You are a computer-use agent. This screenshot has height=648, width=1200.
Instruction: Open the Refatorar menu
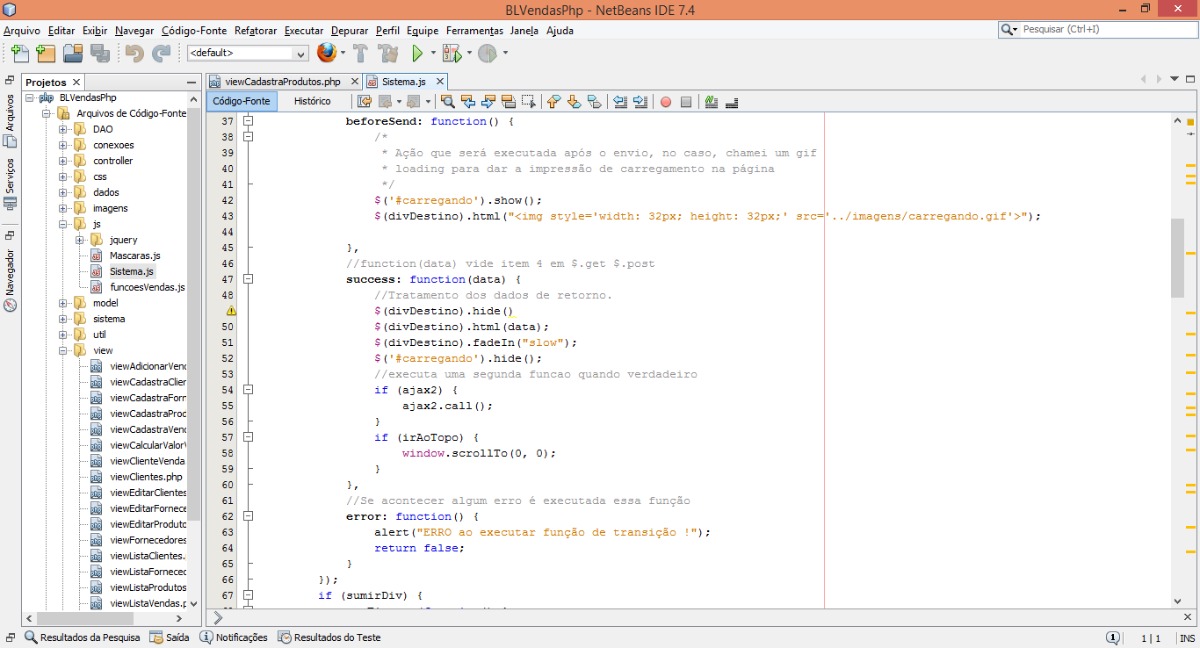point(255,31)
